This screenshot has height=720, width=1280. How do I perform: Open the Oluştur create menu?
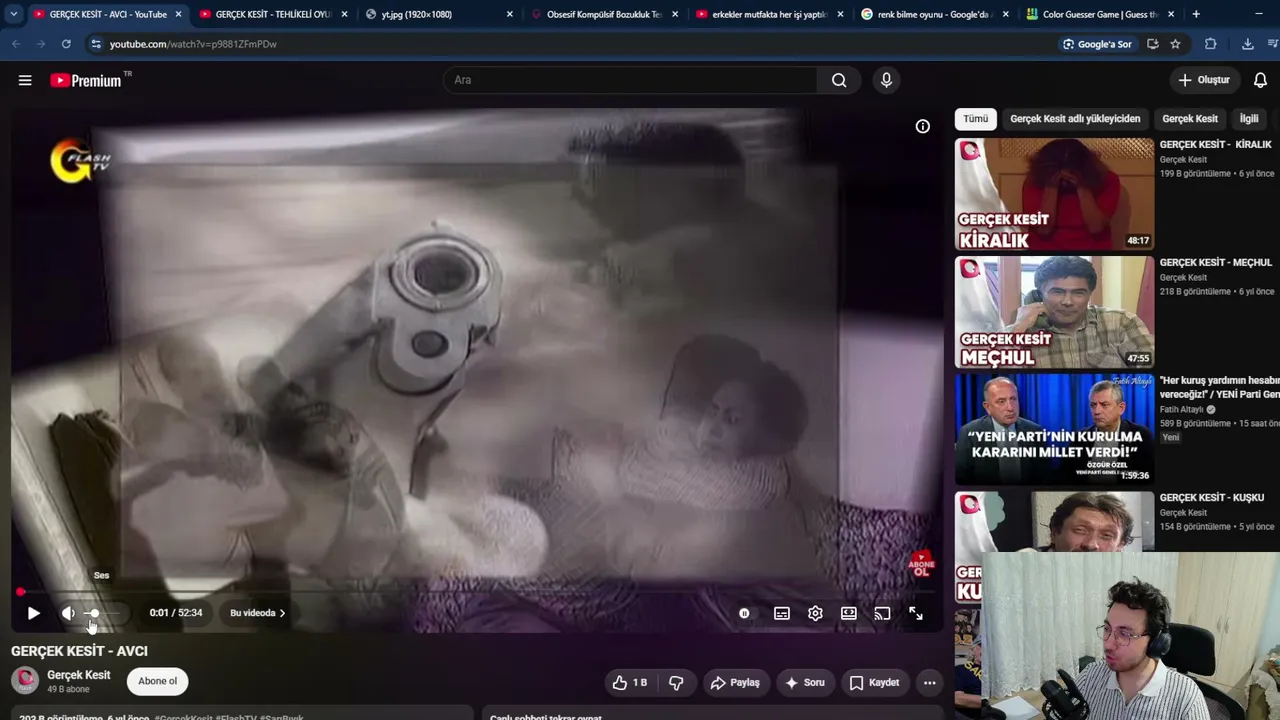coord(1203,80)
